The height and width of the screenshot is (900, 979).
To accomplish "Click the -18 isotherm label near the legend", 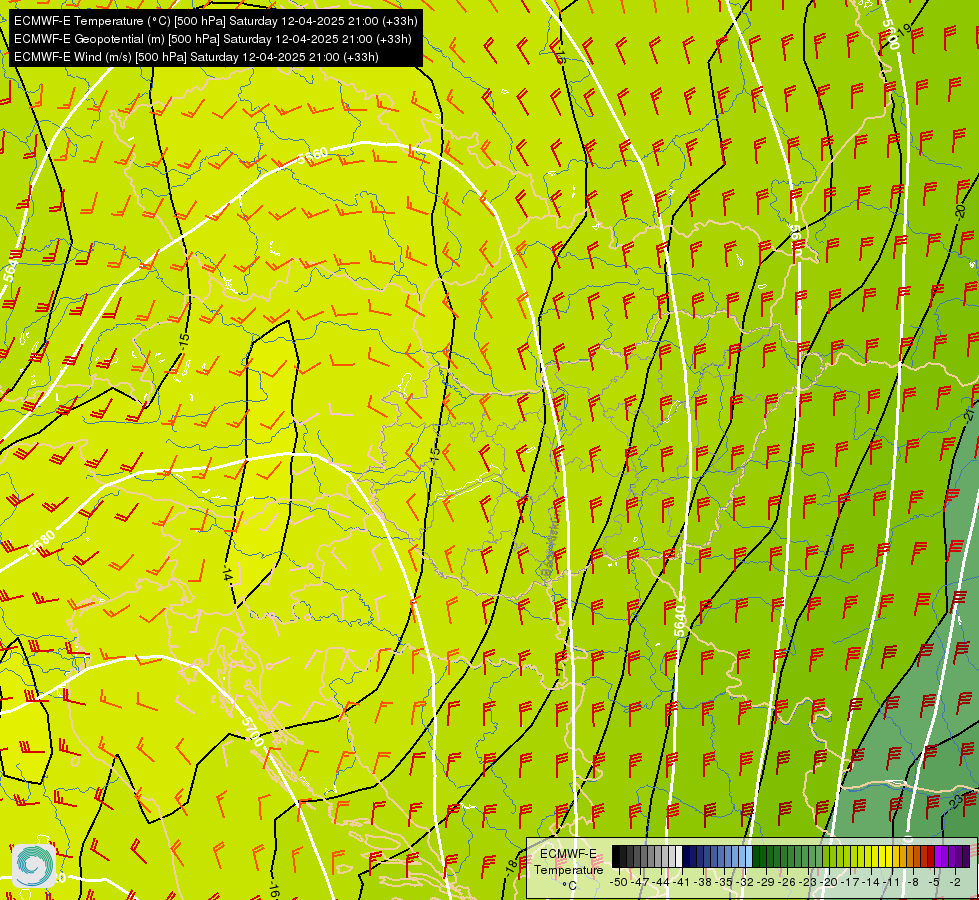I will (511, 868).
